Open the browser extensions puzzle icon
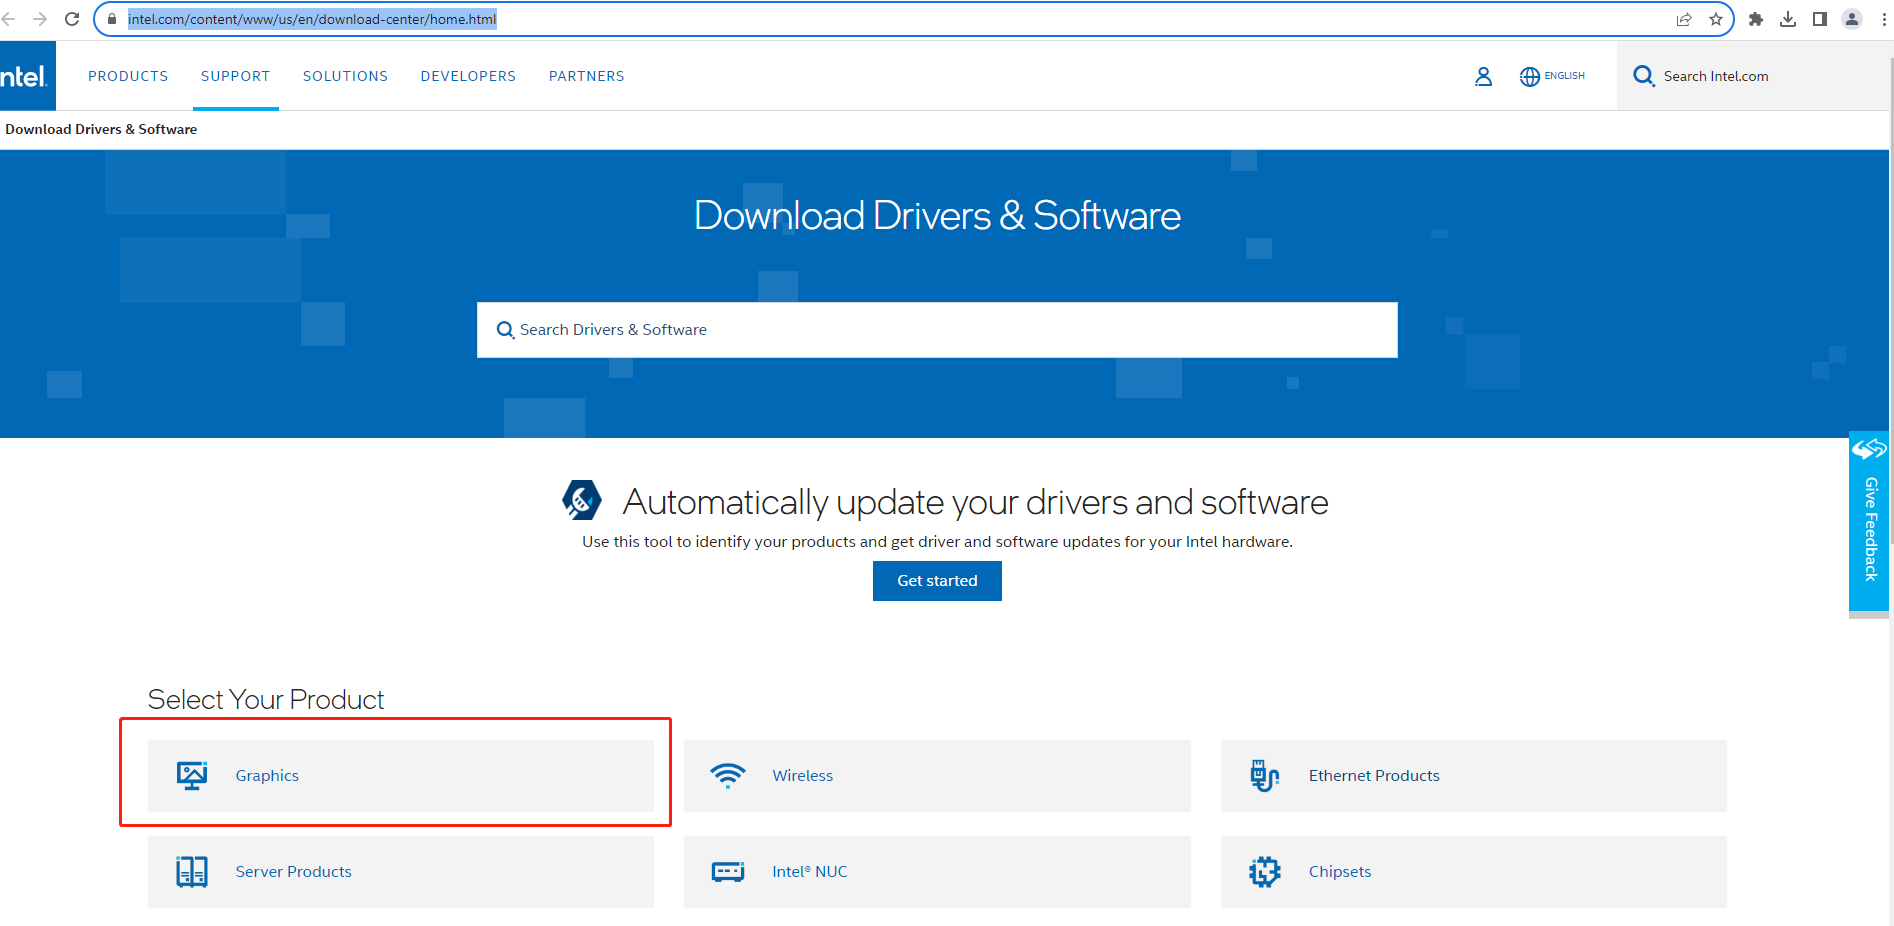1894x926 pixels. click(x=1755, y=19)
